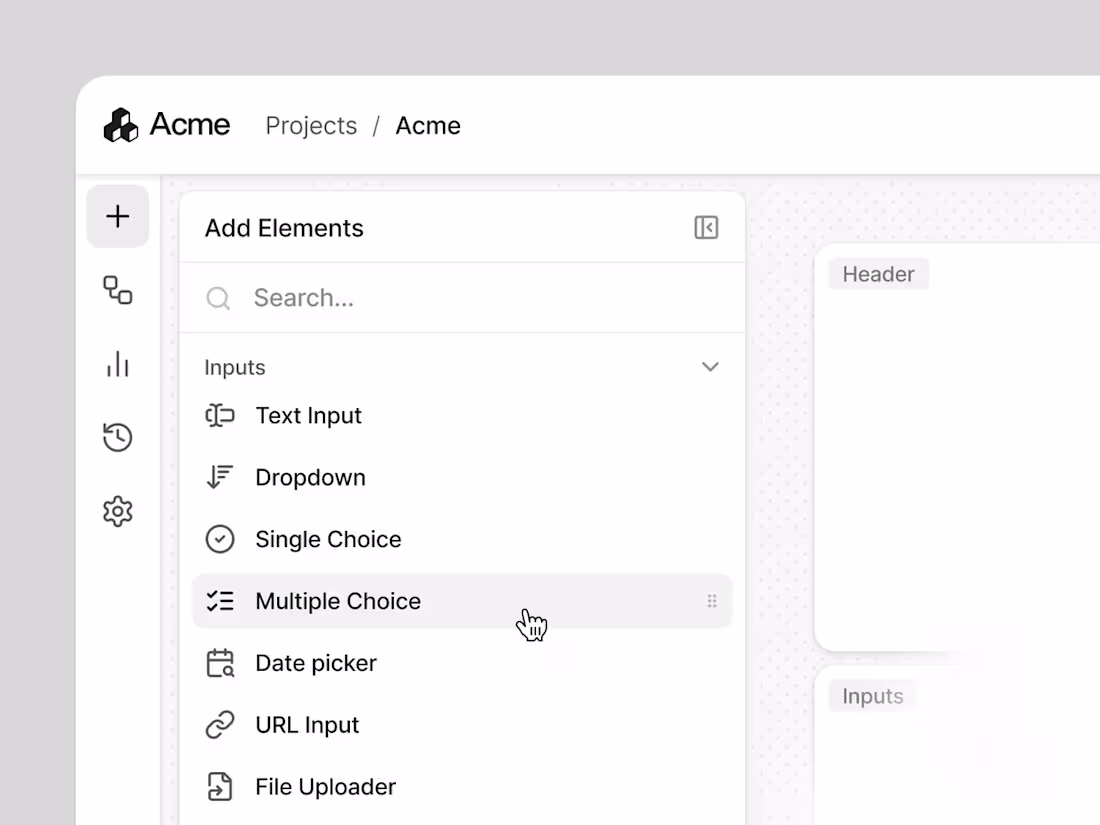This screenshot has width=1100, height=825.
Task: Open Settings via the gear icon
Action: 118,511
